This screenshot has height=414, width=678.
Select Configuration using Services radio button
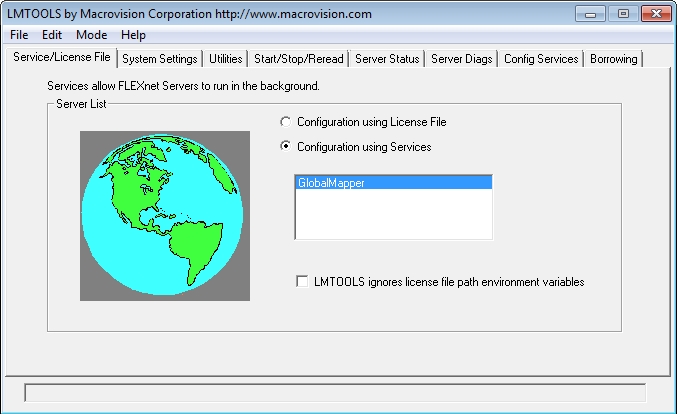287,147
